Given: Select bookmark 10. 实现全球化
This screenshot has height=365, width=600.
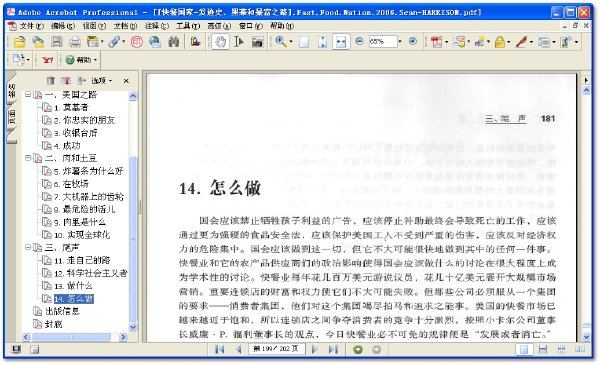Looking at the screenshot, I should [82, 235].
